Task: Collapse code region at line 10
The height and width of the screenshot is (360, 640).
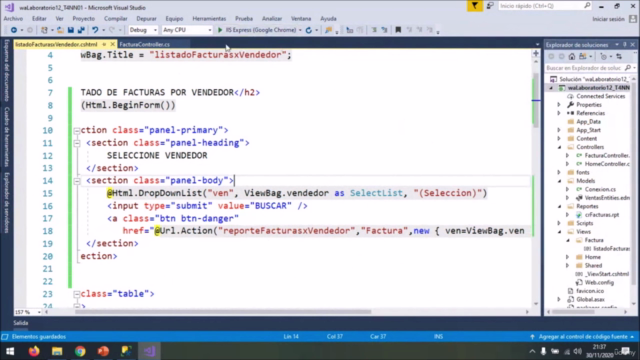Action: 77,131
